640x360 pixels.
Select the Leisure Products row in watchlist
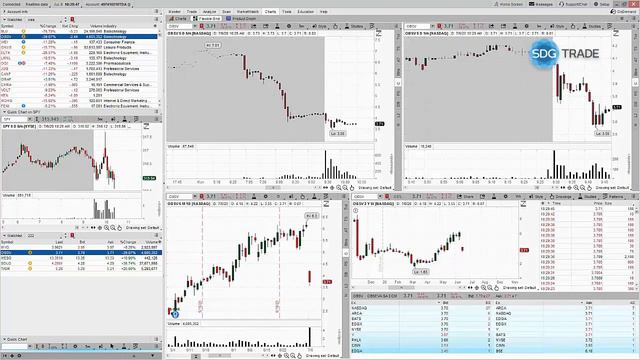[x=79, y=47]
